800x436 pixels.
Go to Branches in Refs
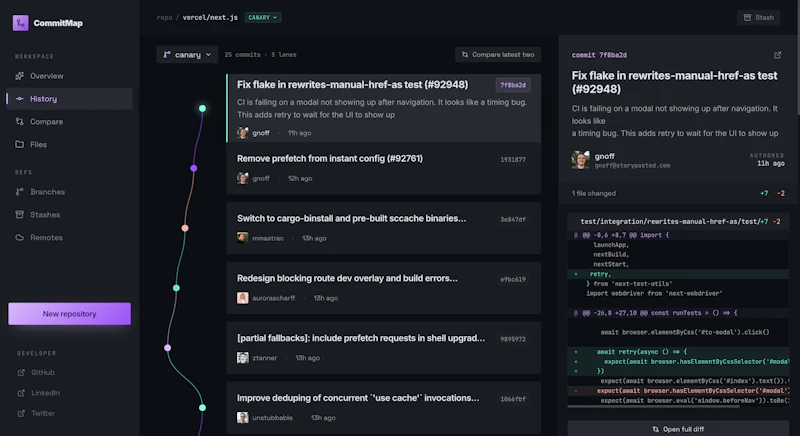(x=70, y=192)
